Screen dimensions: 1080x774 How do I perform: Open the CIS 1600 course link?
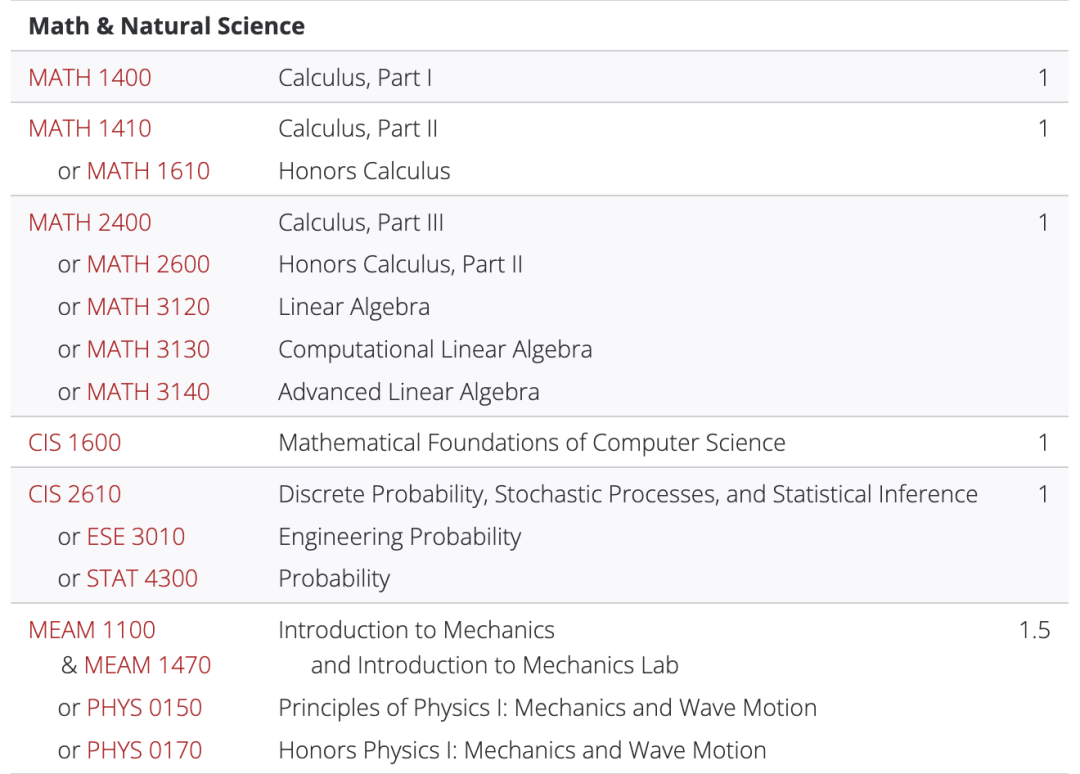pos(74,443)
